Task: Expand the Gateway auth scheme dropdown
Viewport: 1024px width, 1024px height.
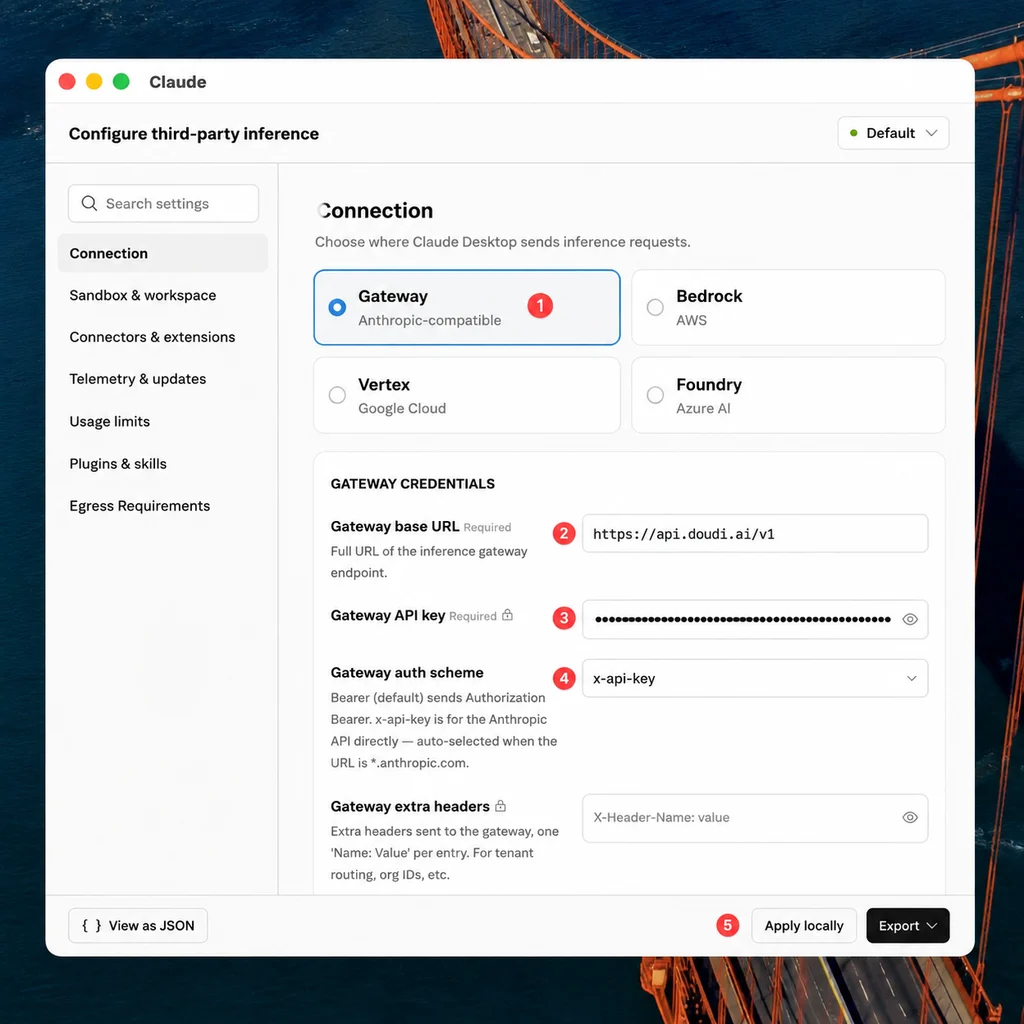Action: pos(755,679)
